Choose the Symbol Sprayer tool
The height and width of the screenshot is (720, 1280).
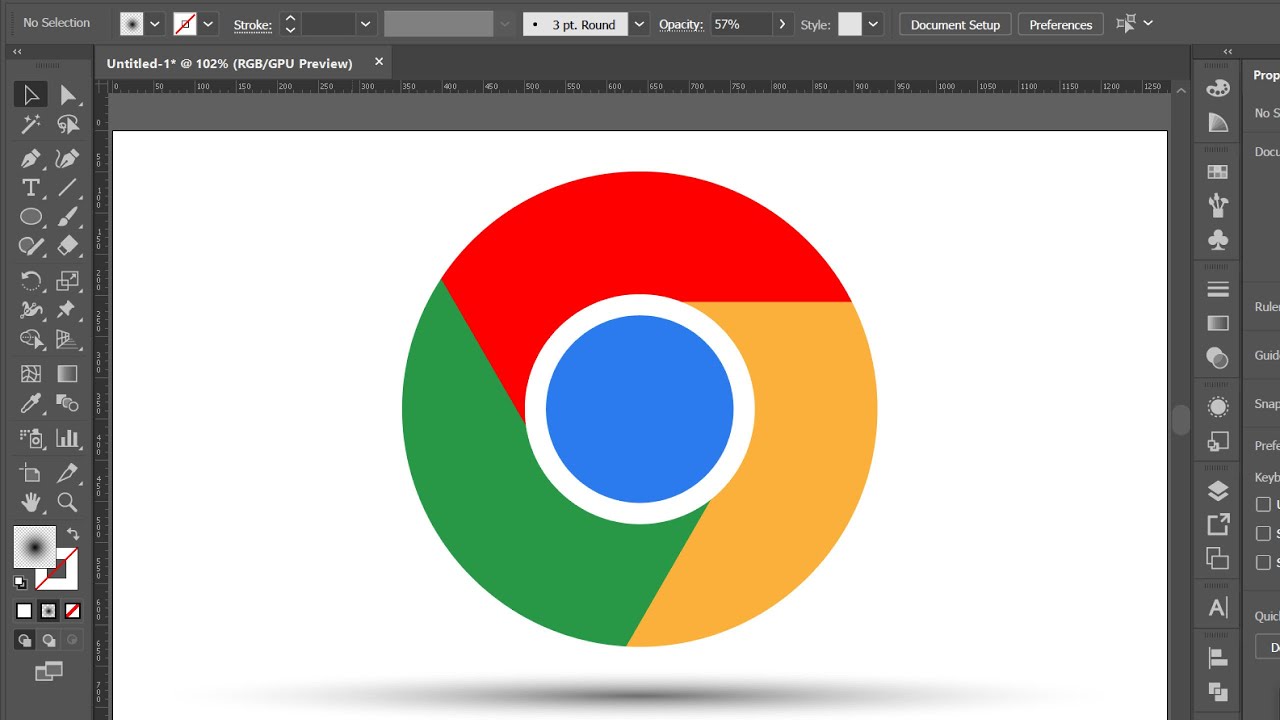click(x=31, y=438)
